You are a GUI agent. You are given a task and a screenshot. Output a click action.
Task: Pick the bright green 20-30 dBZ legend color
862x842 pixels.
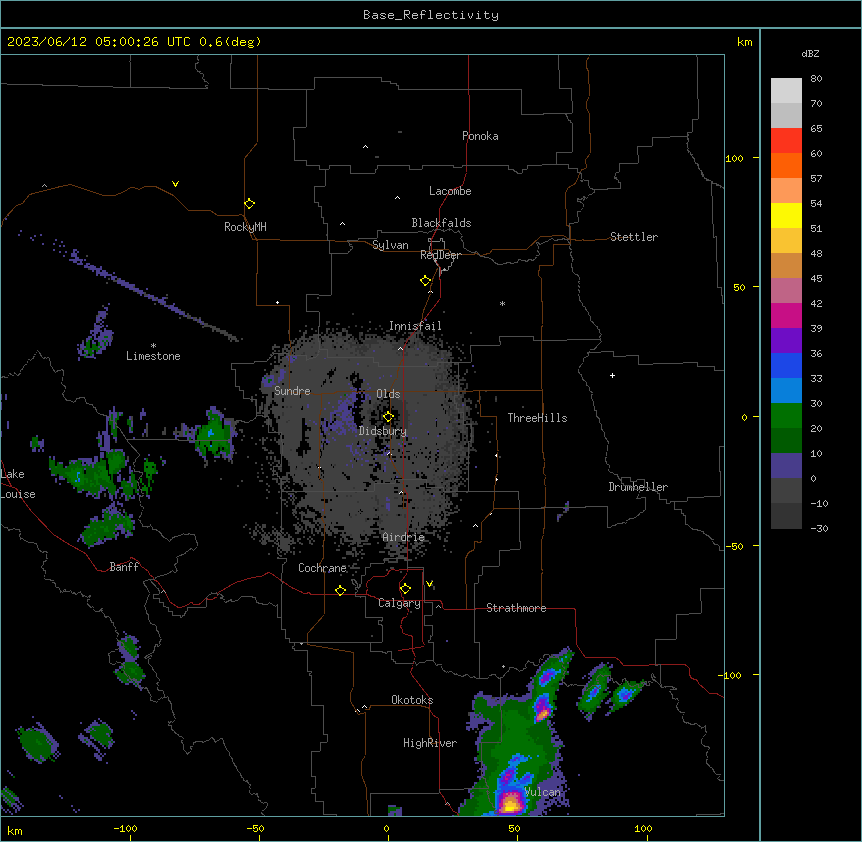click(x=786, y=416)
